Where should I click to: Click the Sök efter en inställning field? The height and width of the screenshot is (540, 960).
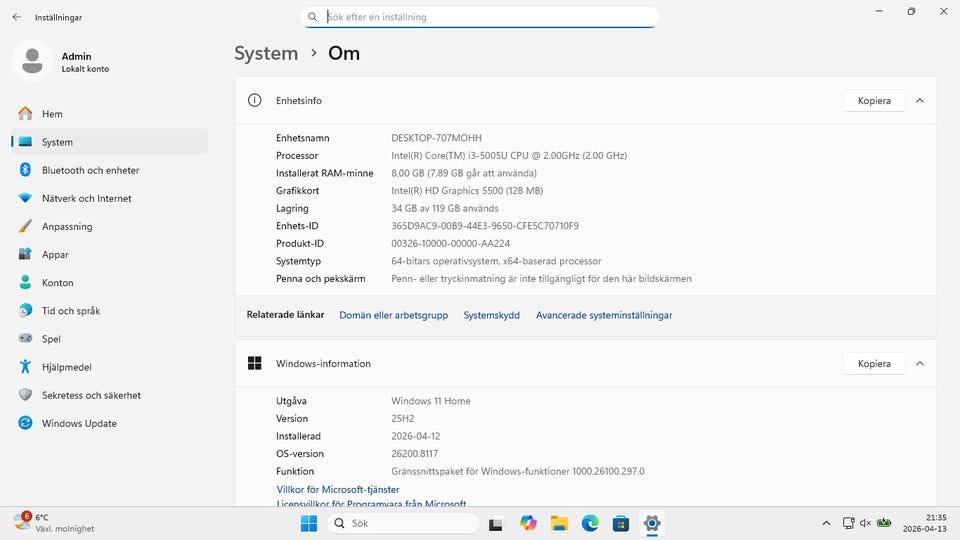point(480,17)
